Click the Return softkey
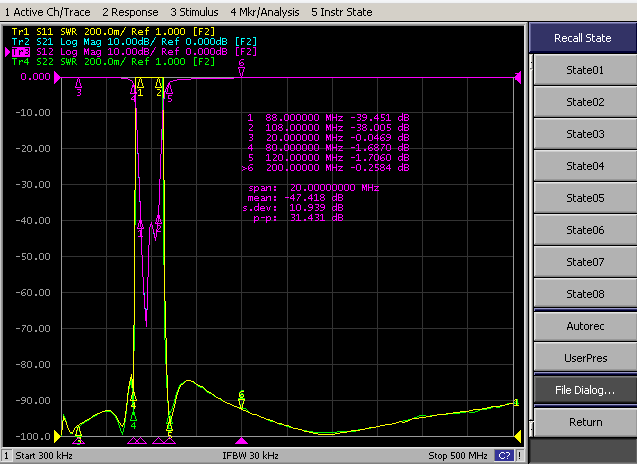Screen dimensions: 637x464 pos(585,422)
